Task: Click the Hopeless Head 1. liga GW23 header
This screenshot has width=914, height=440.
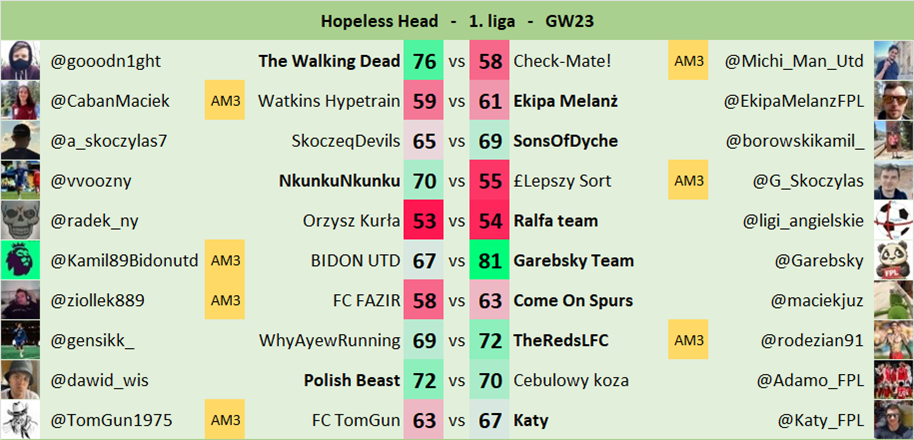Action: pos(457,20)
